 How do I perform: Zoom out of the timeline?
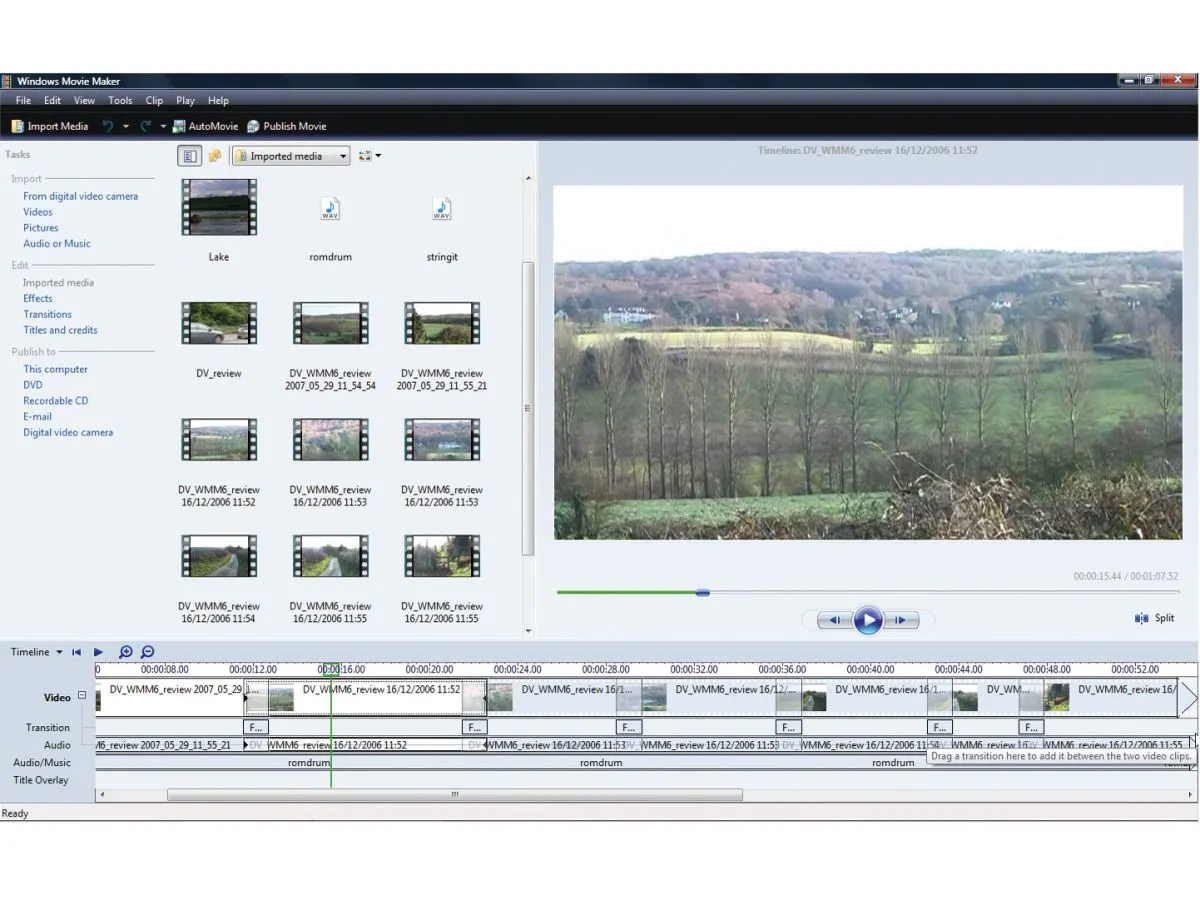point(148,652)
